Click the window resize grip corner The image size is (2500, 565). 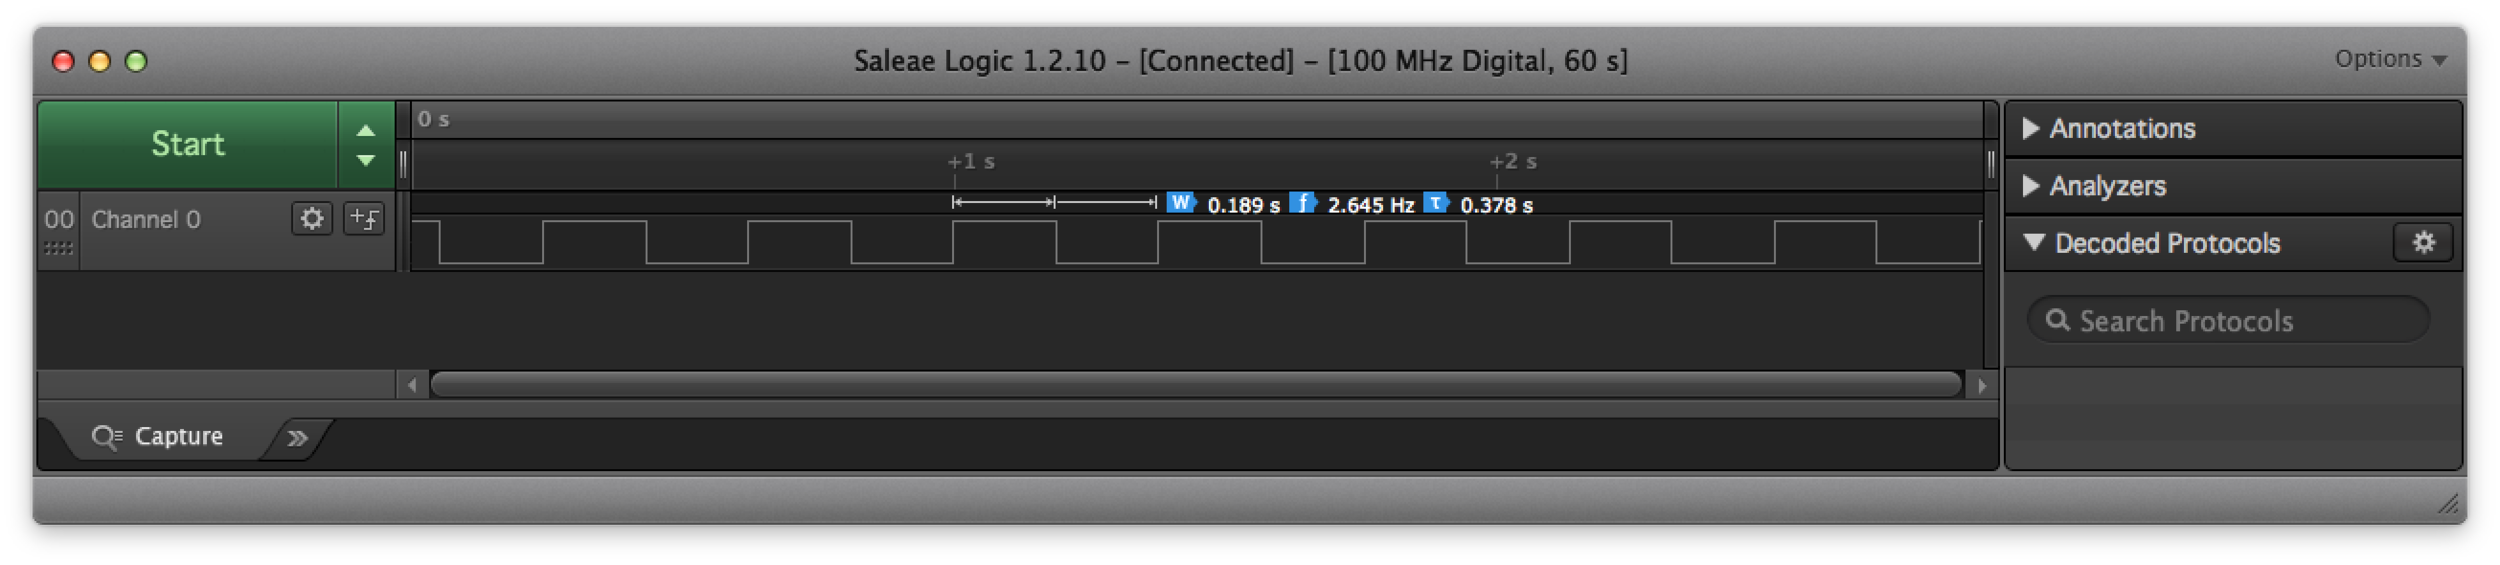[x=2447, y=505]
